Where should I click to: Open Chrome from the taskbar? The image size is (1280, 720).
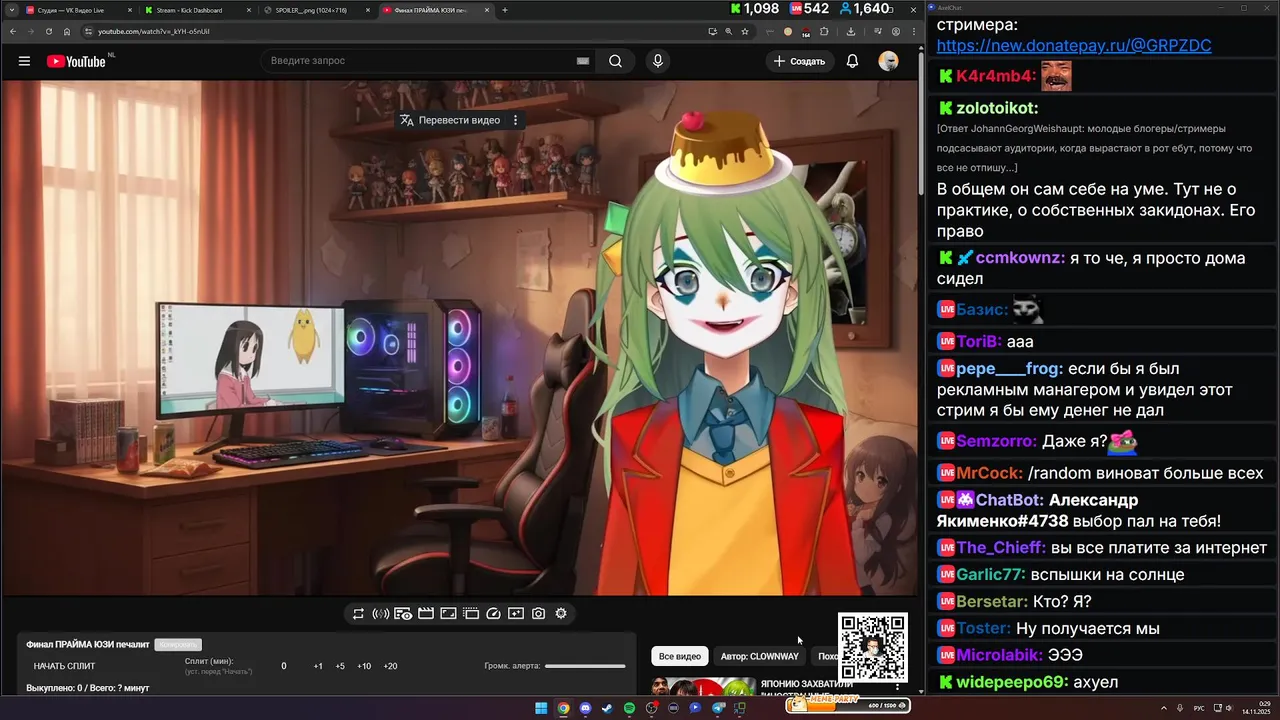coord(563,708)
